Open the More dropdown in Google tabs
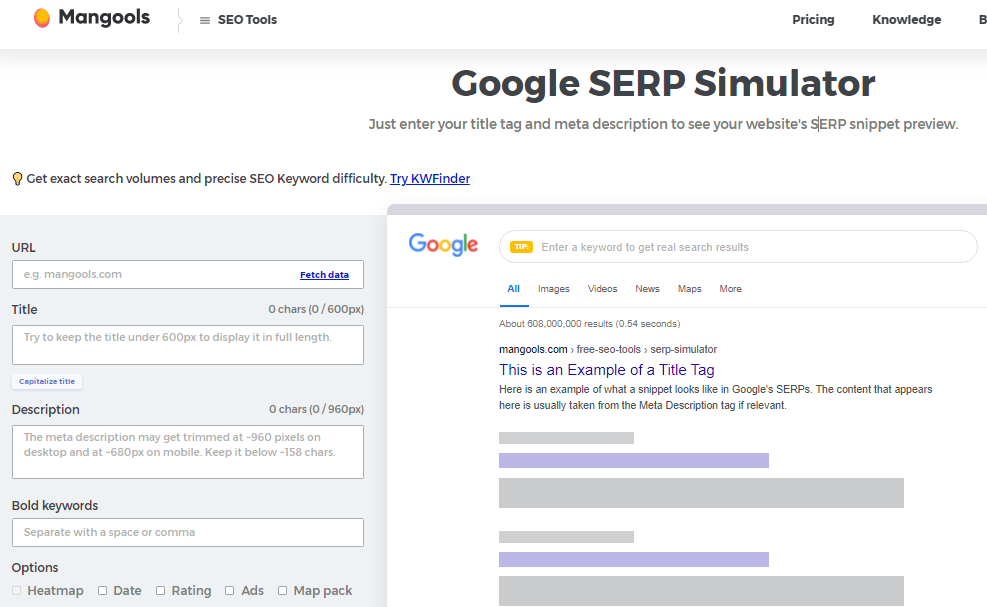Screen dimensions: 987x607 730,288
